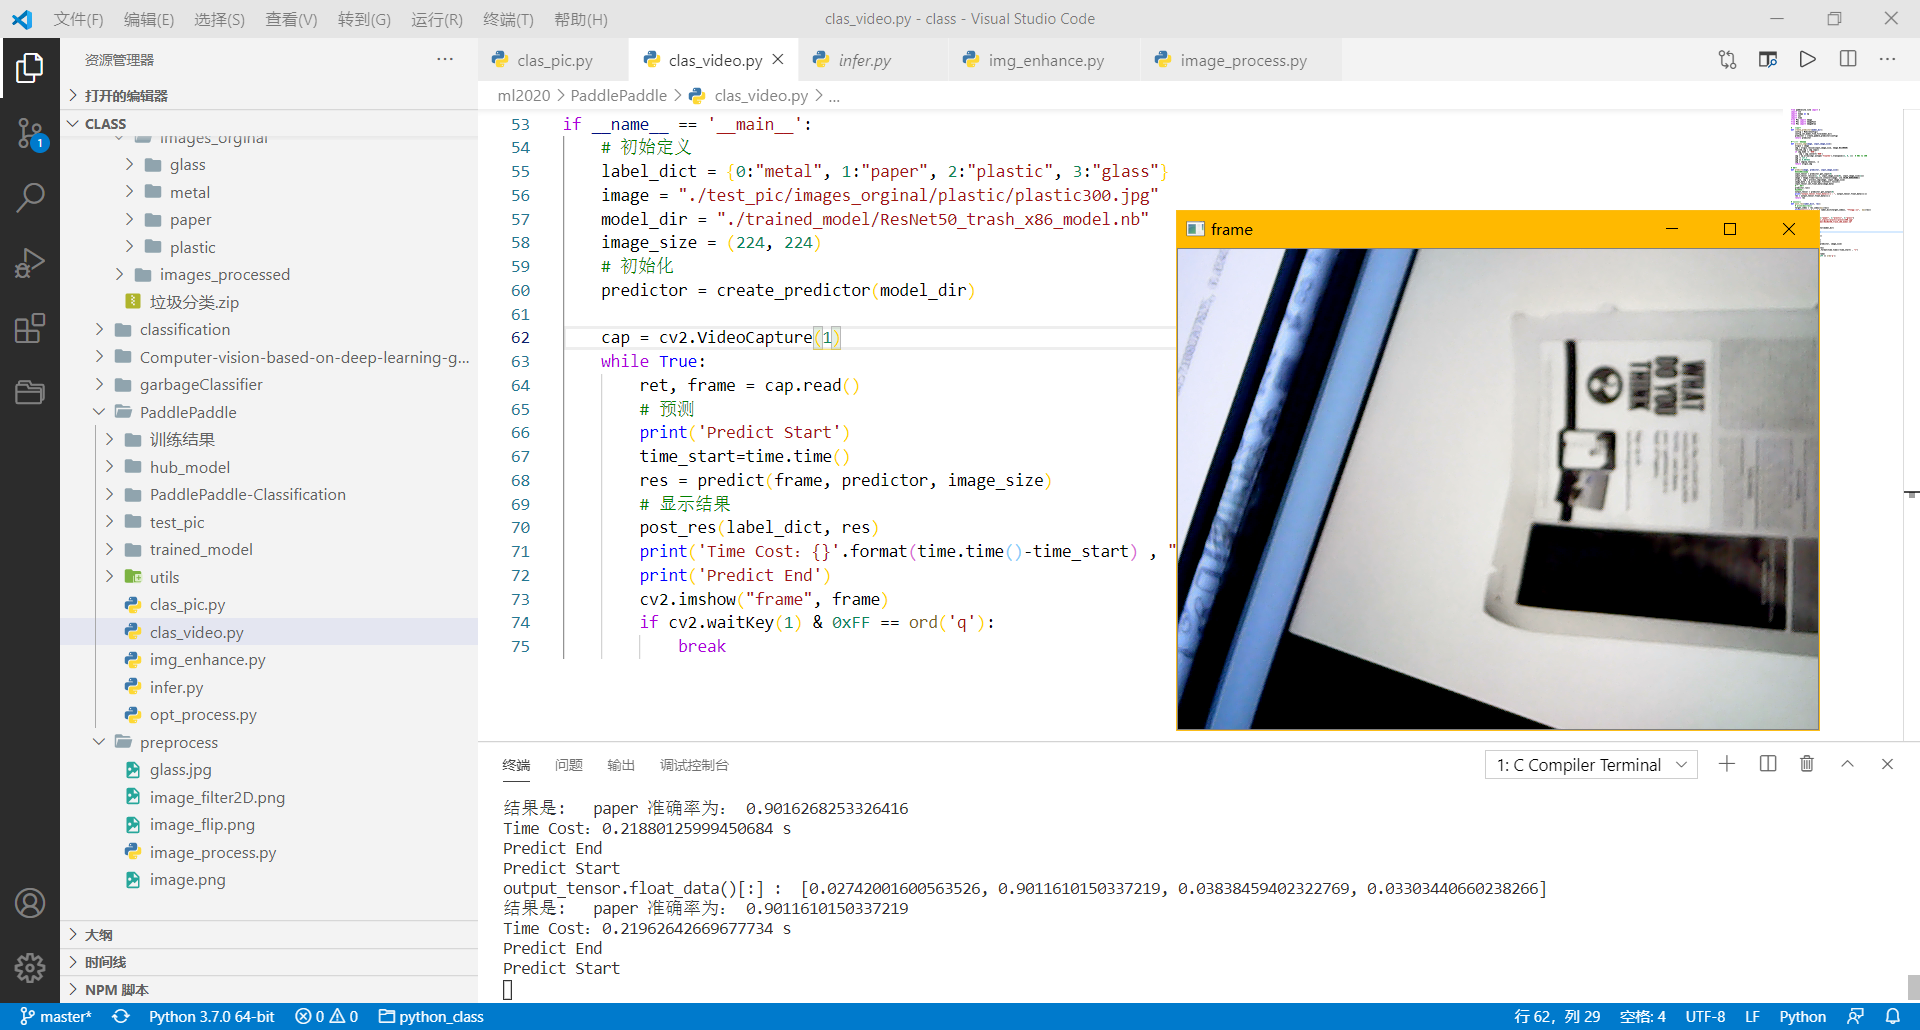This screenshot has height=1030, width=1920.
Task: Open the Manage gear menu
Action: pyautogui.click(x=30, y=967)
